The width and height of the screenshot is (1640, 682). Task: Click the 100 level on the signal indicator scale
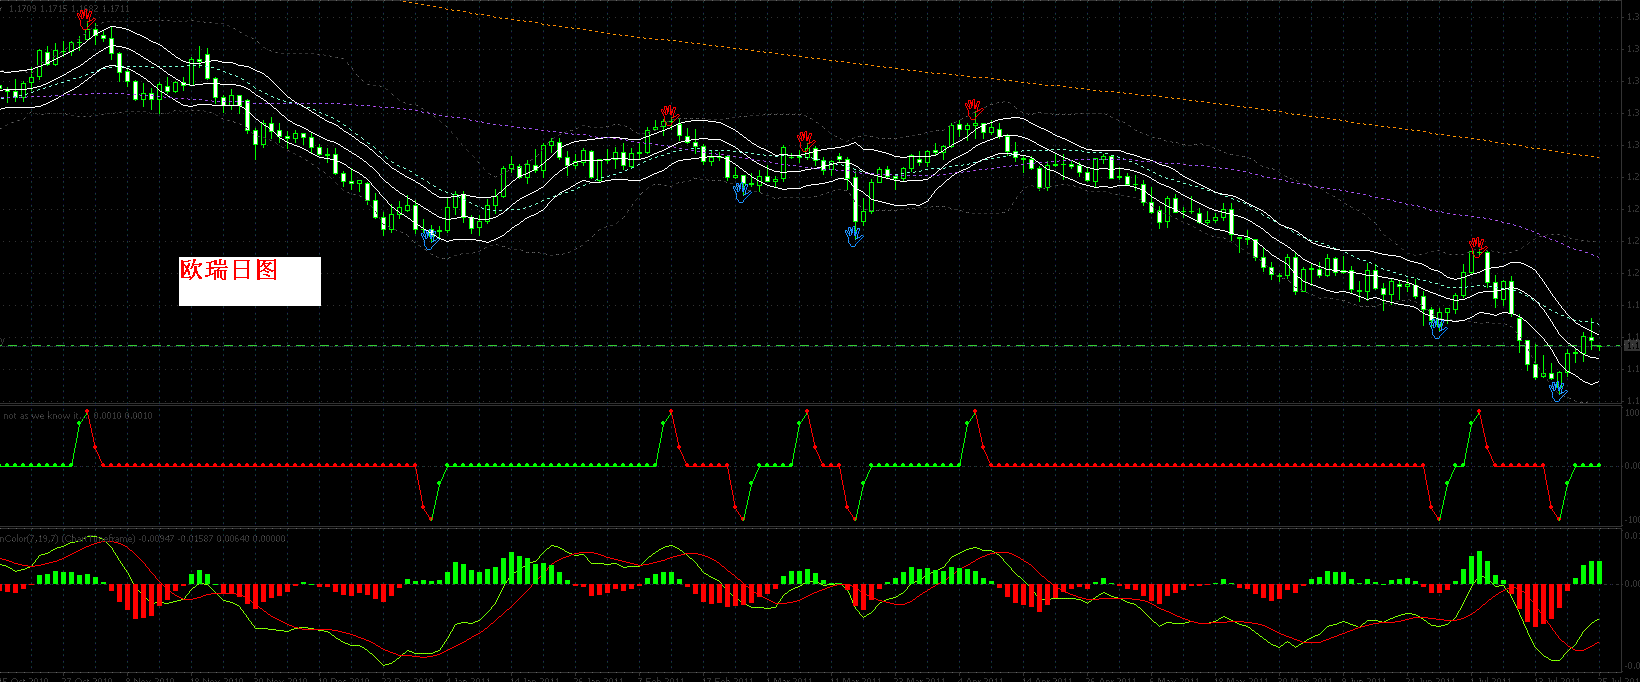[1632, 412]
